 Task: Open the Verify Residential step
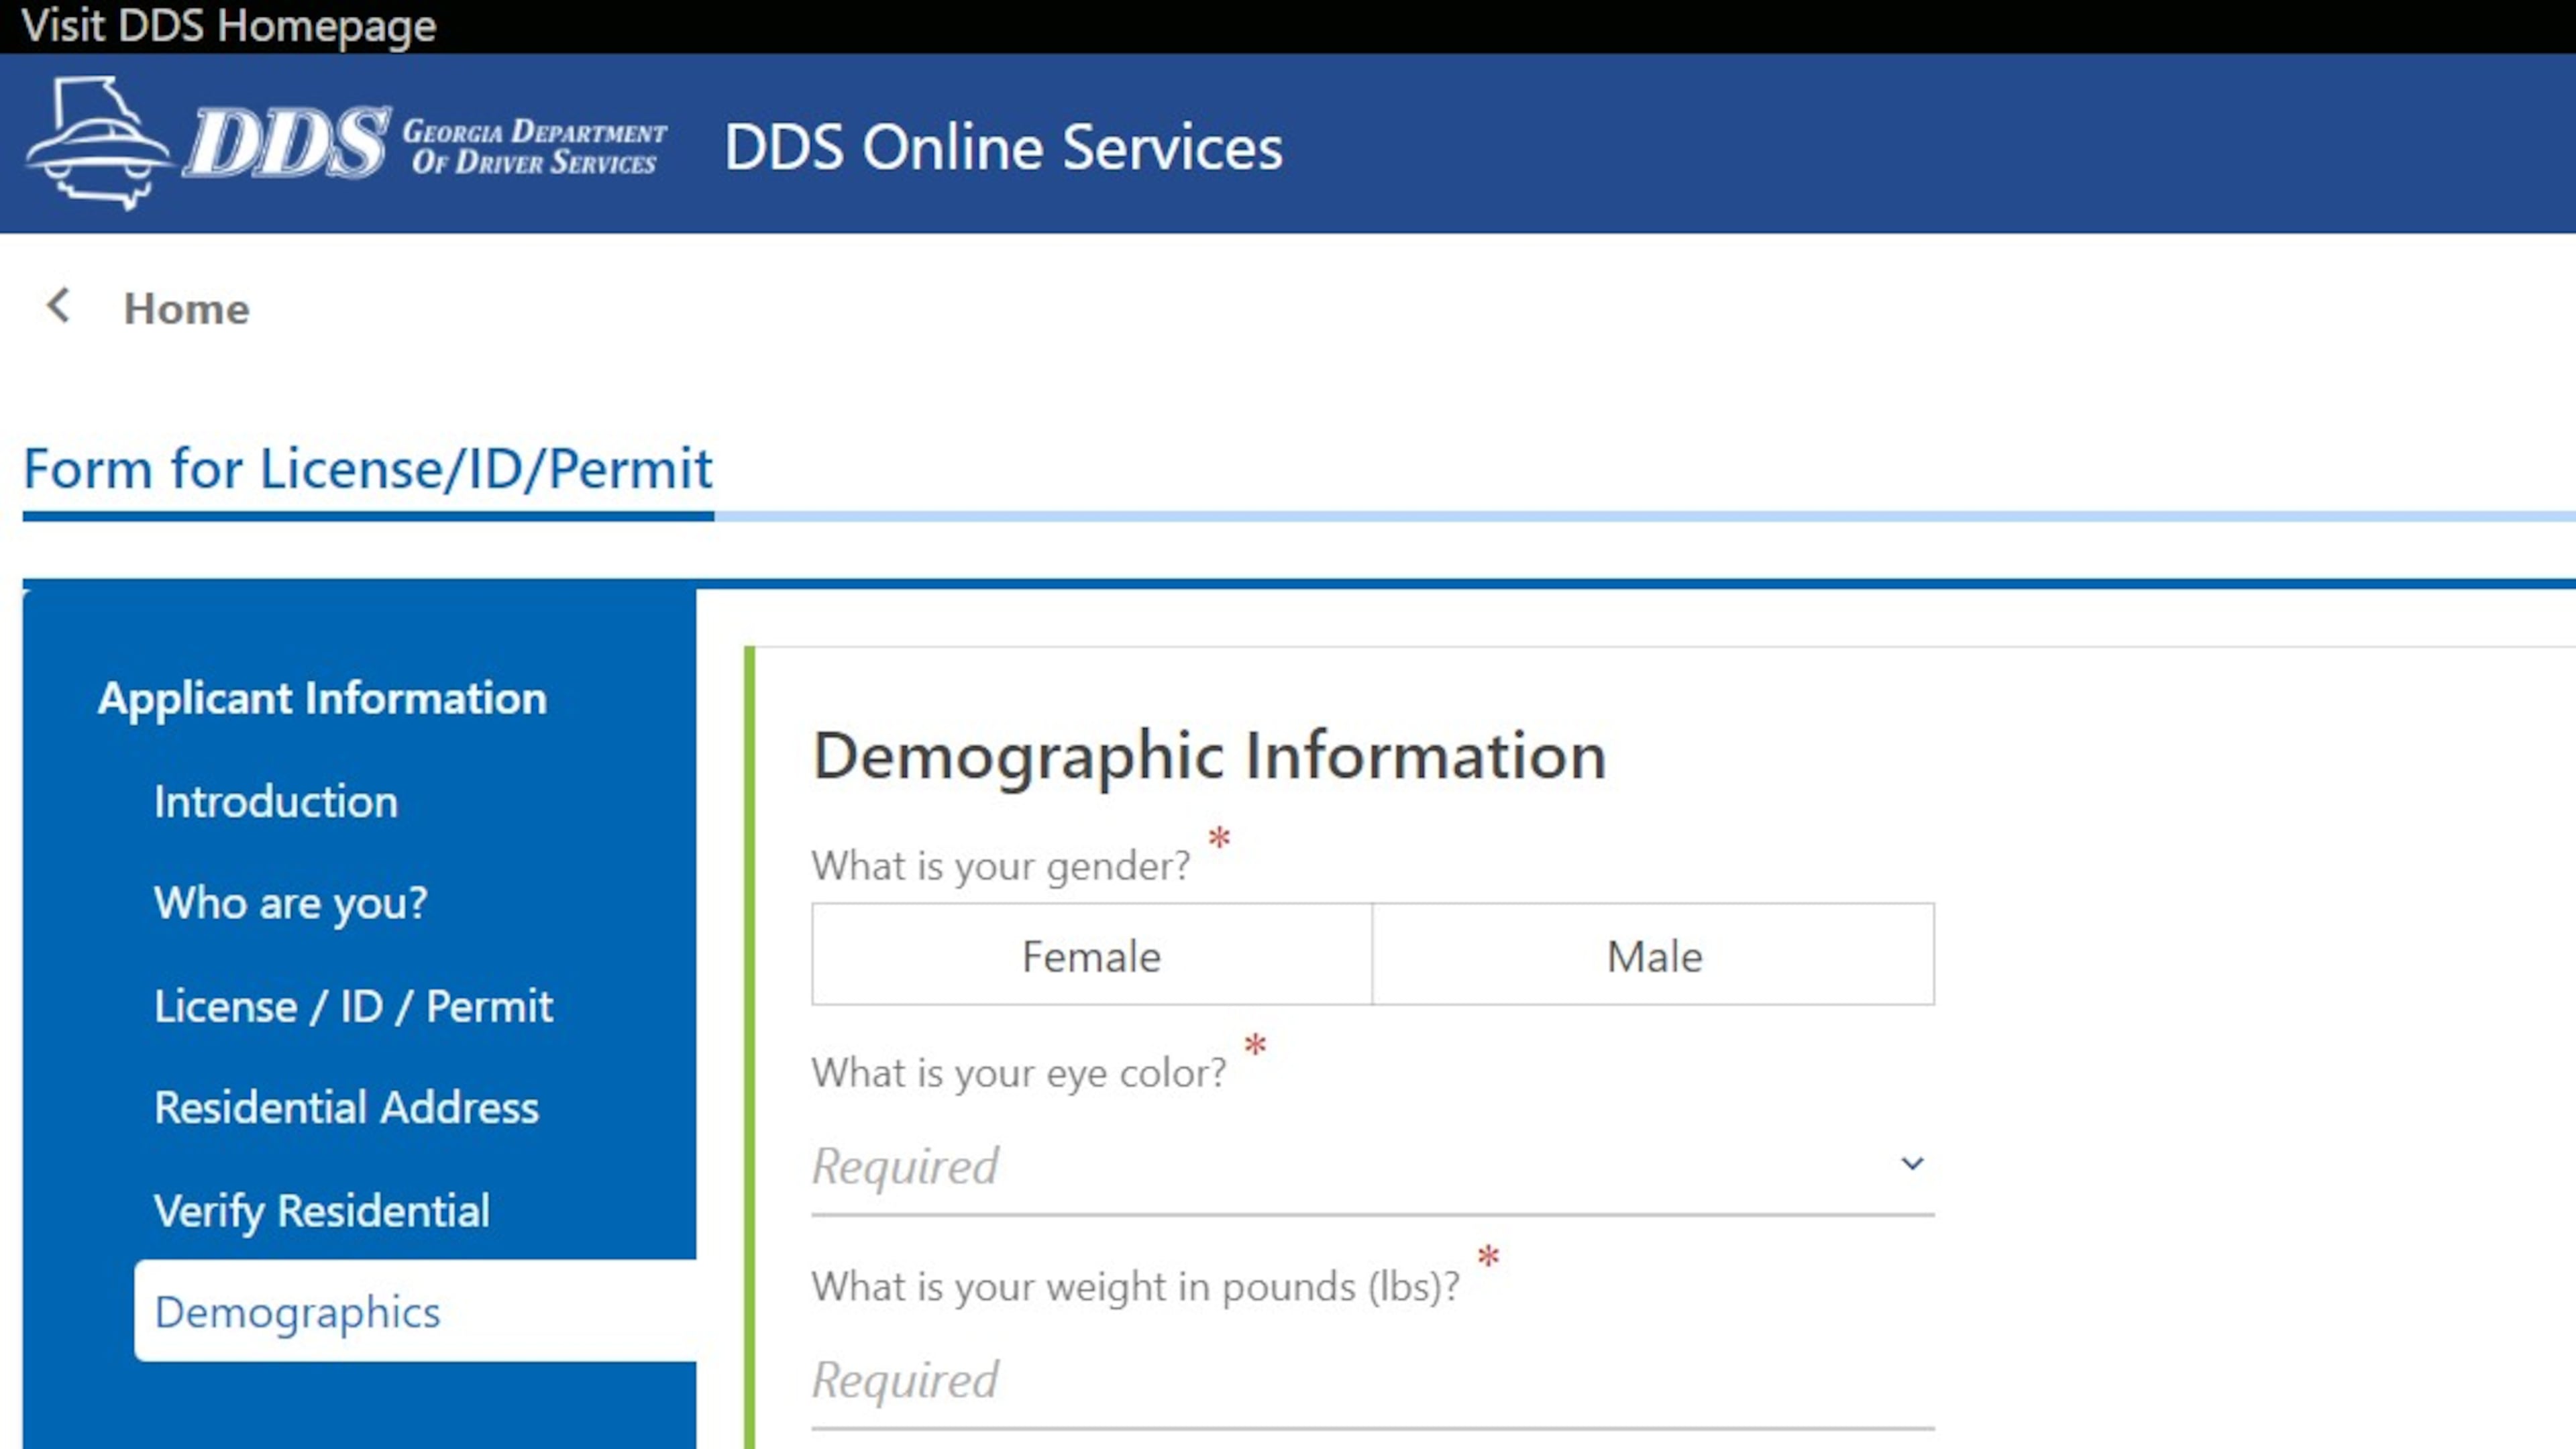(x=321, y=1210)
